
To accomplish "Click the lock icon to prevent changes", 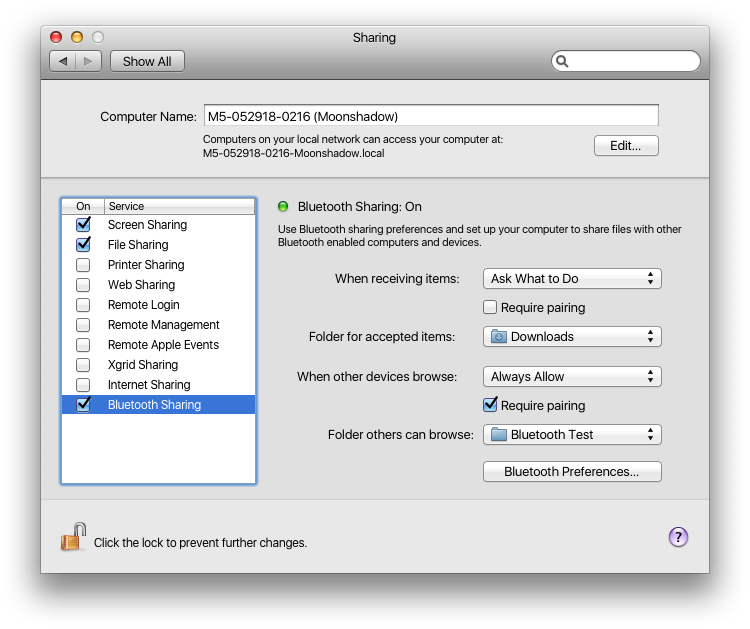I will [x=73, y=538].
